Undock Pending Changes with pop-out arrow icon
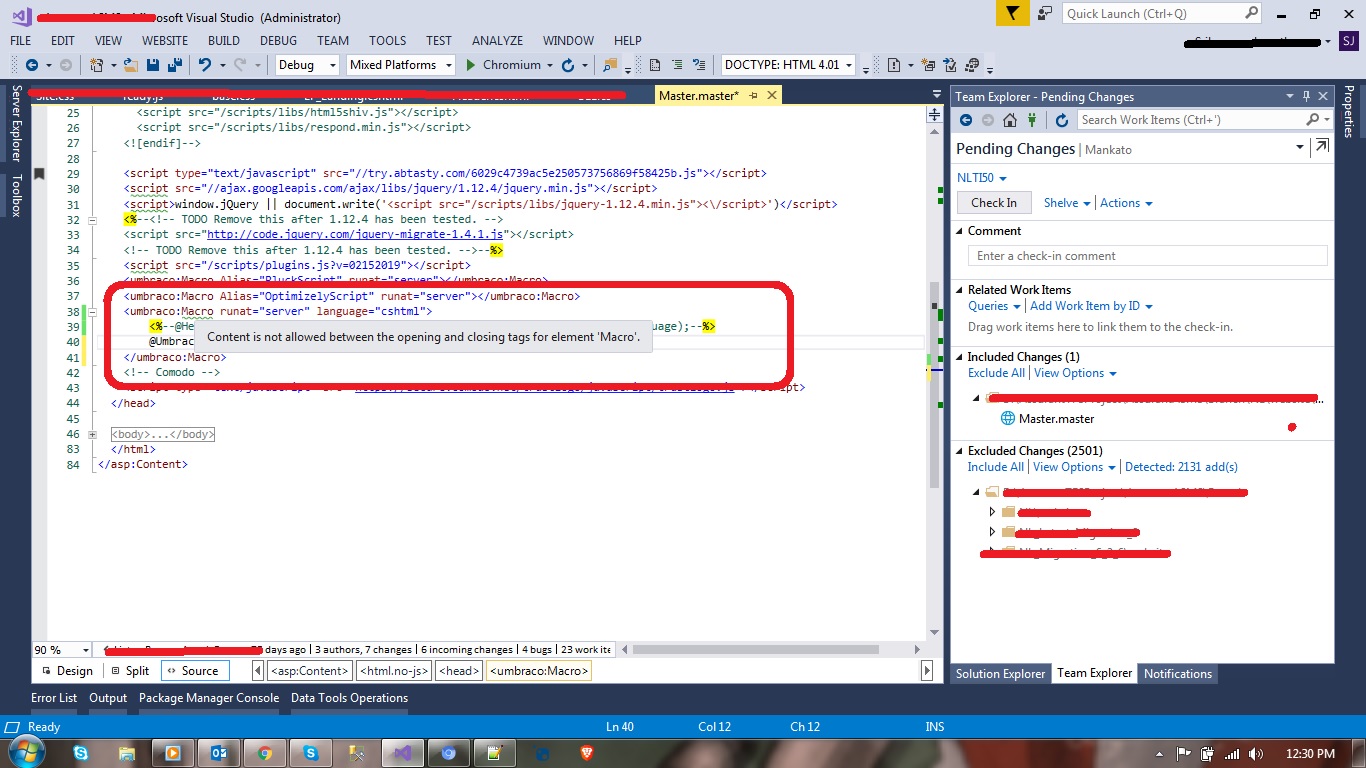This screenshot has height=768, width=1366. point(1322,147)
